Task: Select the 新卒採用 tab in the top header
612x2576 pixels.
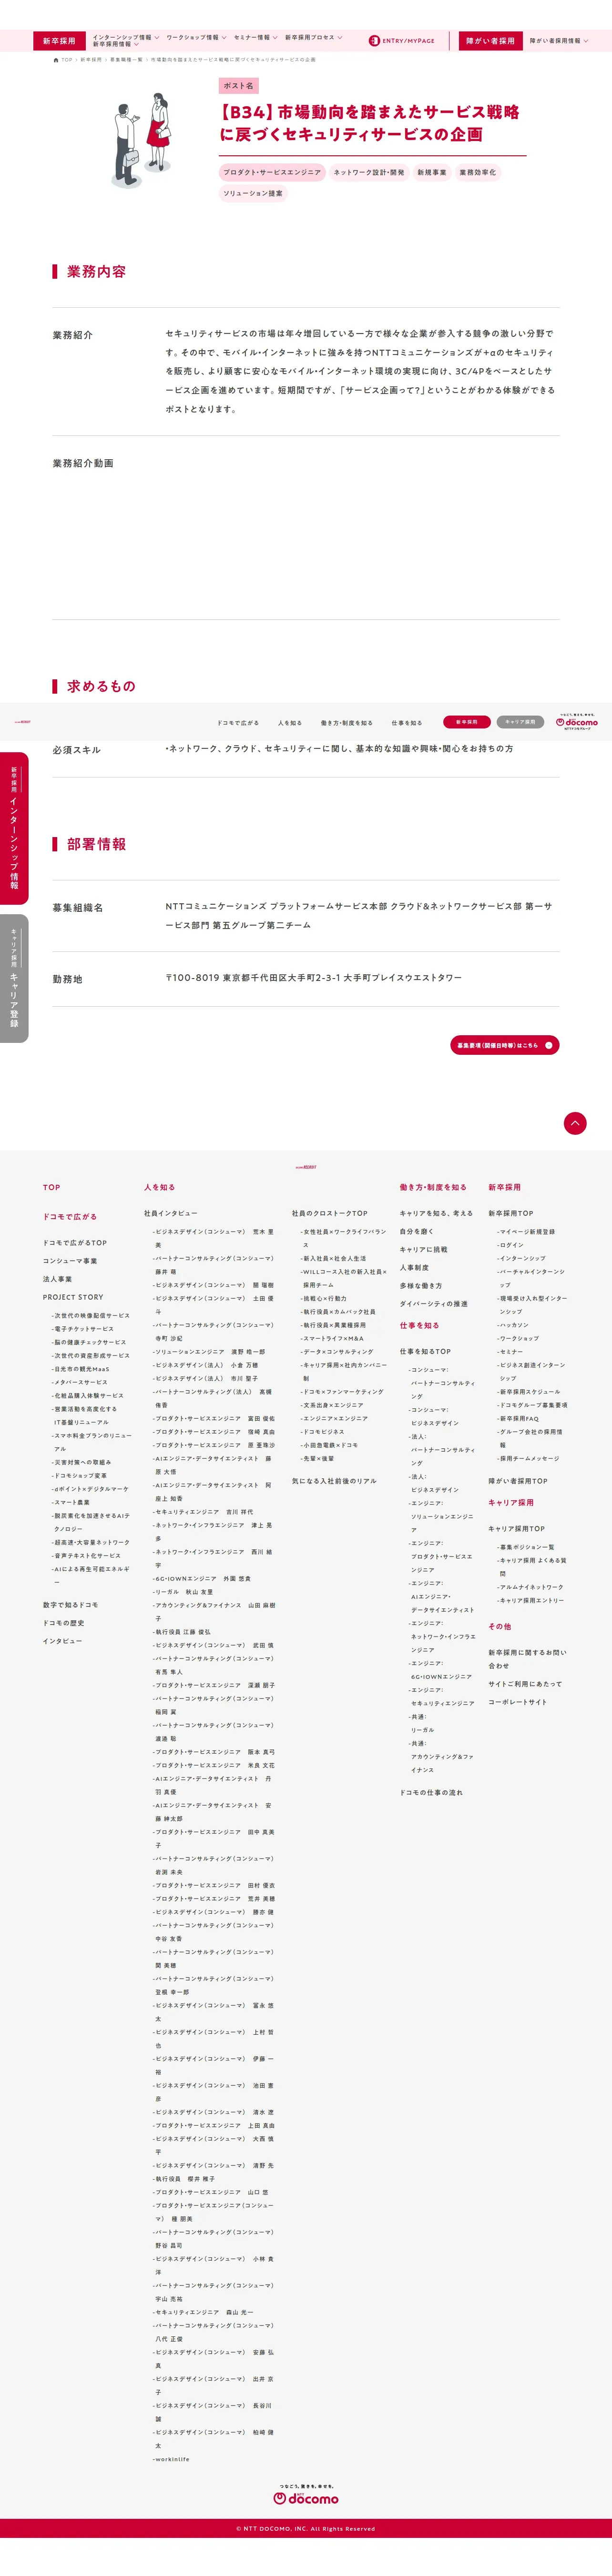Action: [59, 41]
